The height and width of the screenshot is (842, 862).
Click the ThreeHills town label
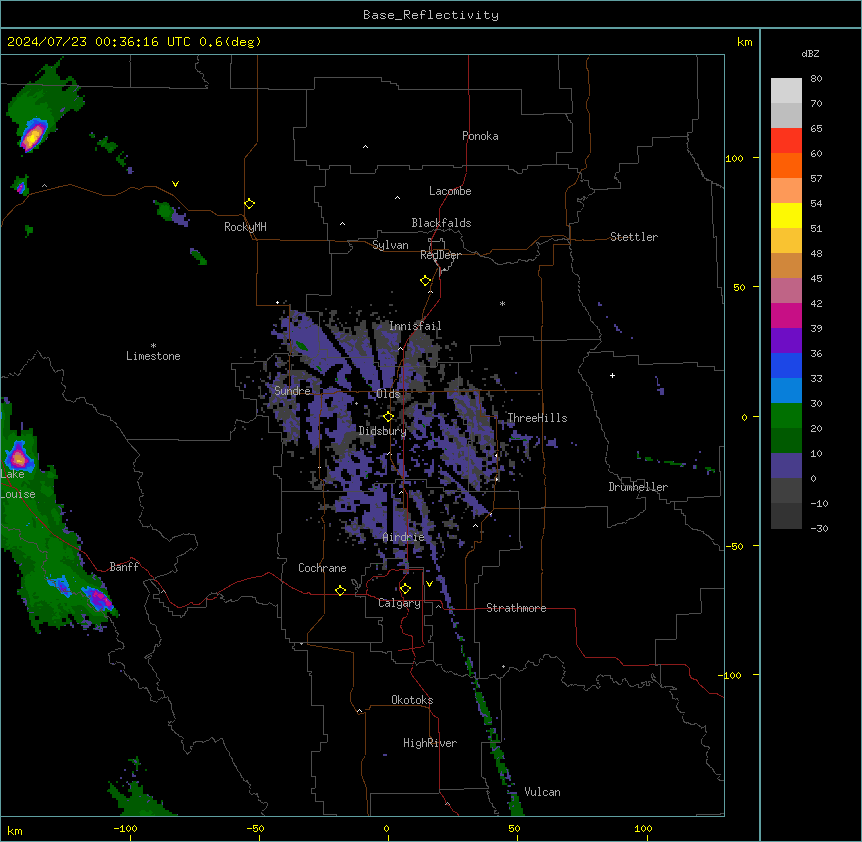(x=537, y=418)
